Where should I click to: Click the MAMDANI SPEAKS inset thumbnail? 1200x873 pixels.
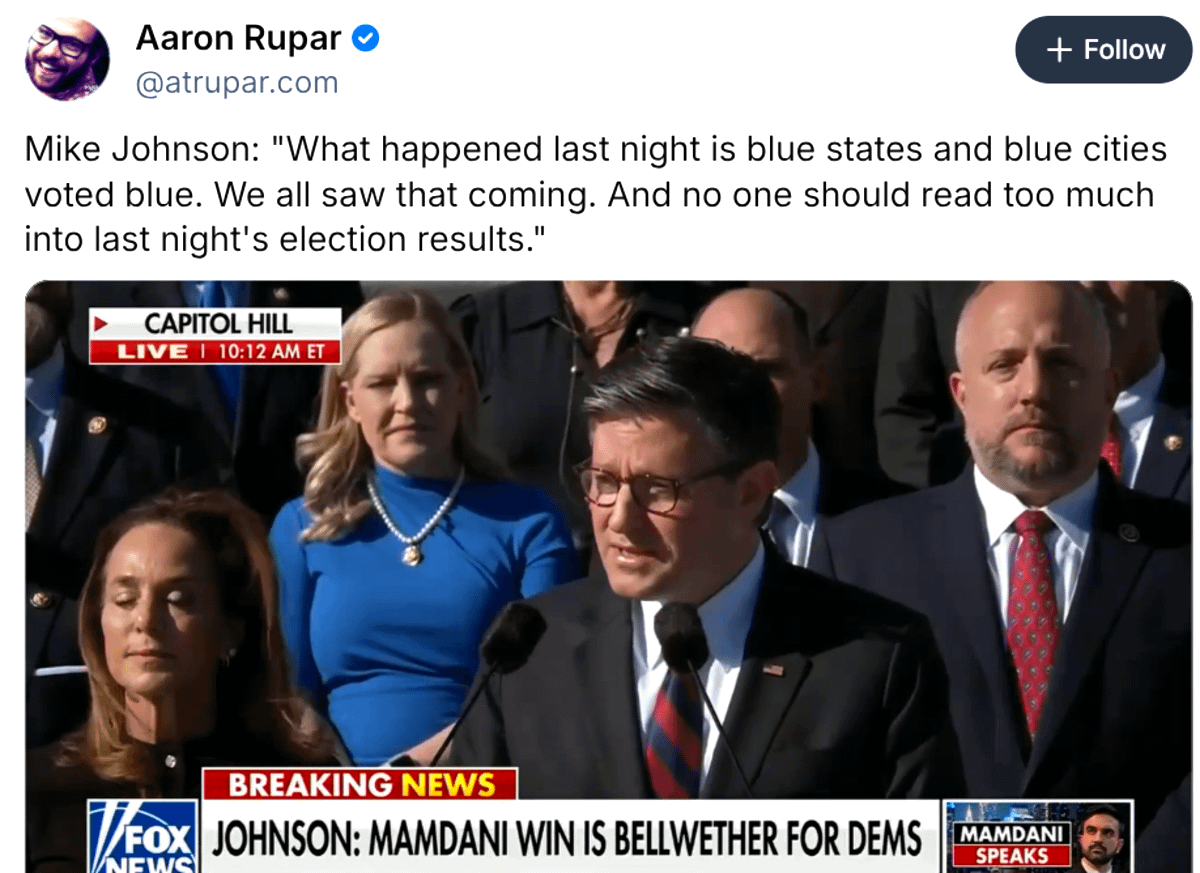pyautogui.click(x=1038, y=836)
